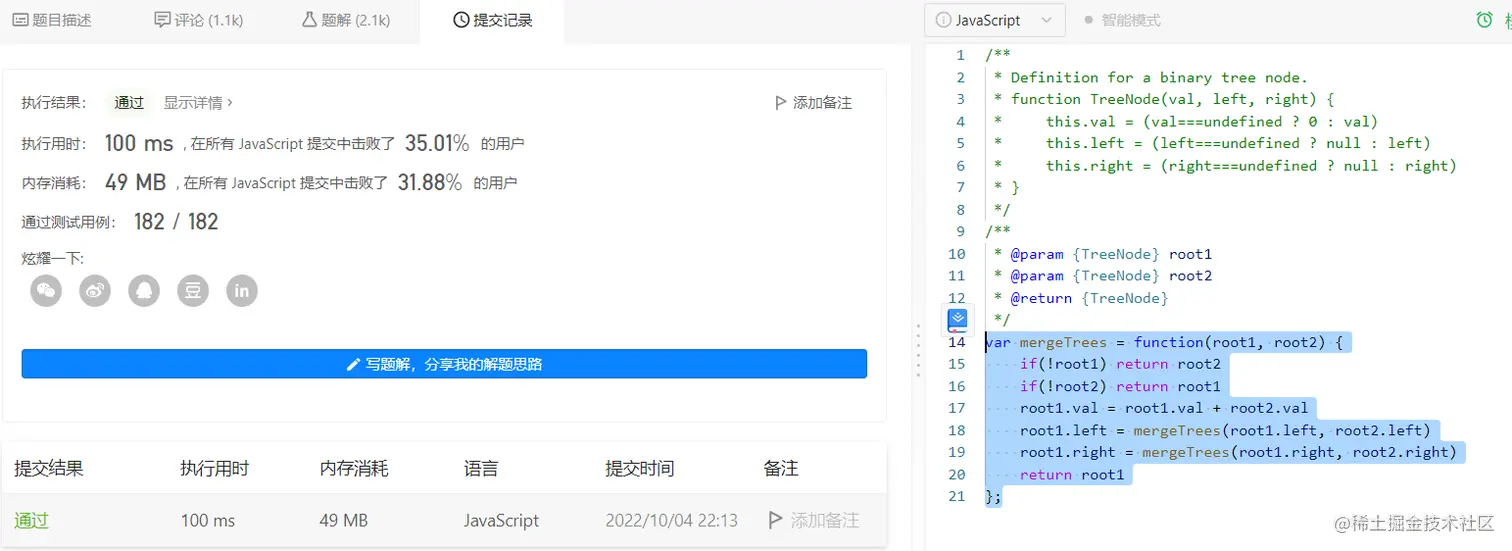Click line number 21 in gutter

(957, 496)
